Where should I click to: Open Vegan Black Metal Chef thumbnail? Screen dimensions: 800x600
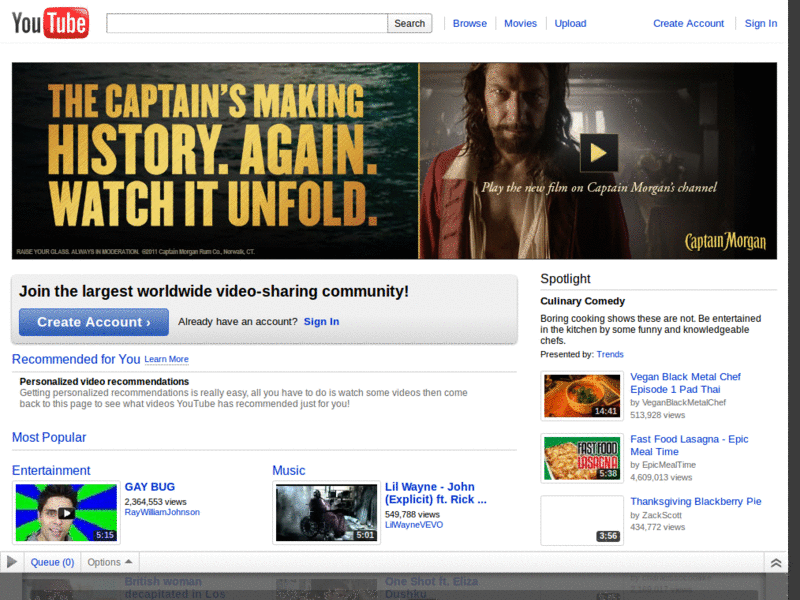coord(582,396)
